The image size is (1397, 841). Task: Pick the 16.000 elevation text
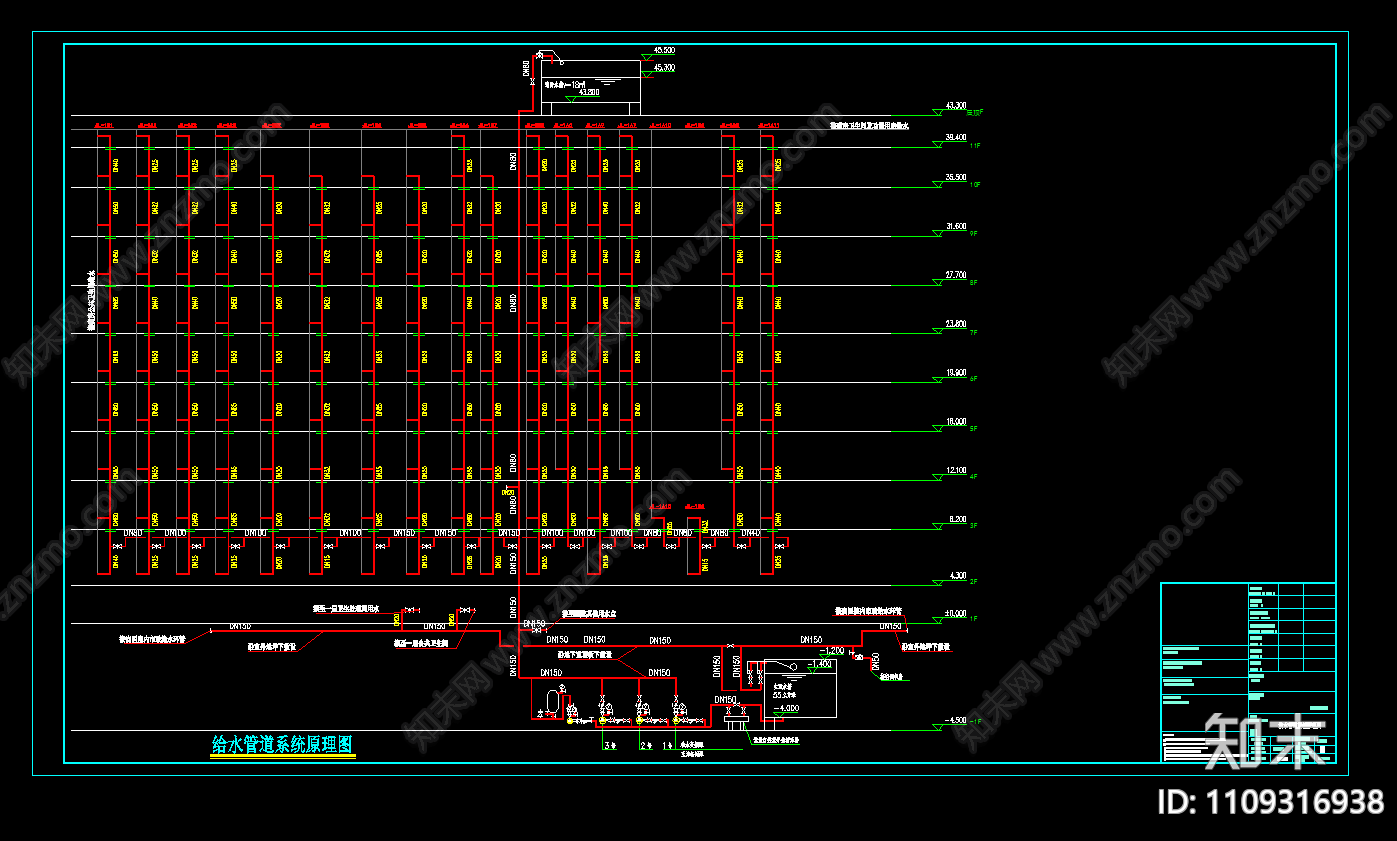[956, 422]
